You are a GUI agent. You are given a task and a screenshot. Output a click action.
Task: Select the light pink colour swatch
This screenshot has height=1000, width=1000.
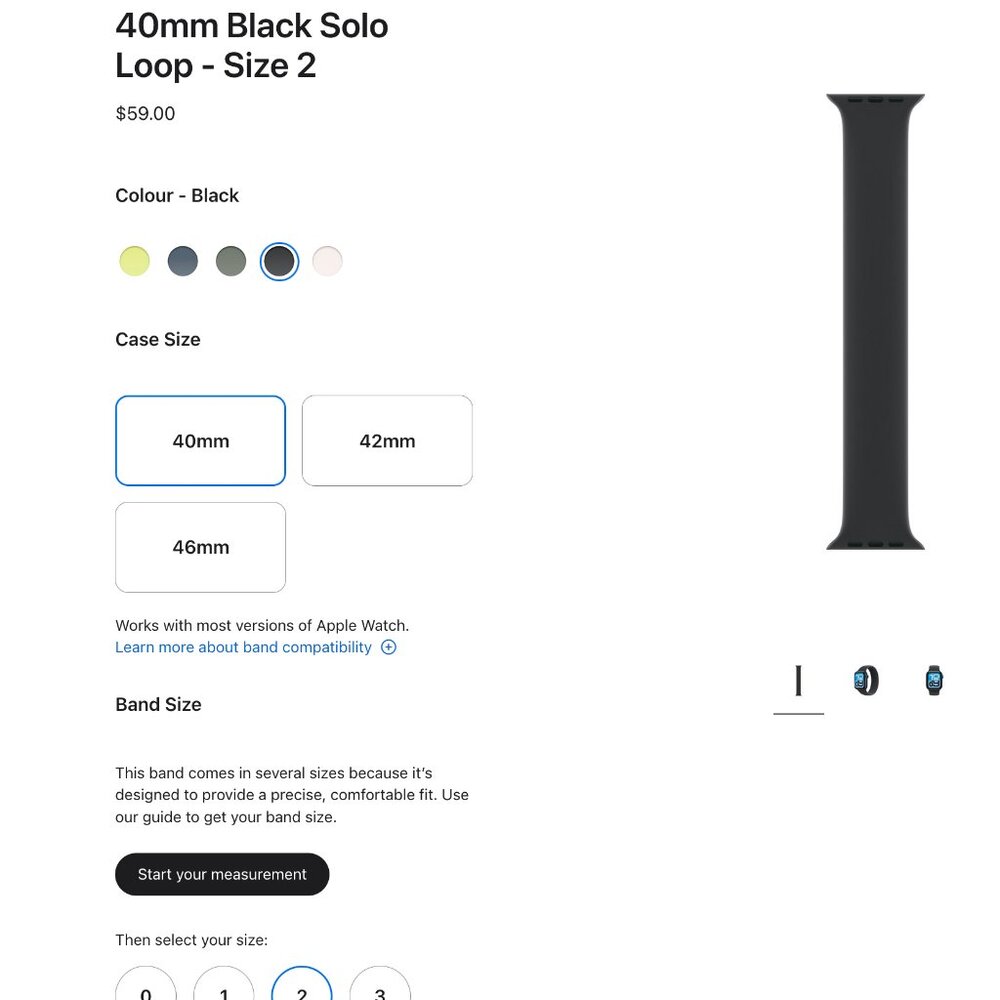click(x=327, y=261)
